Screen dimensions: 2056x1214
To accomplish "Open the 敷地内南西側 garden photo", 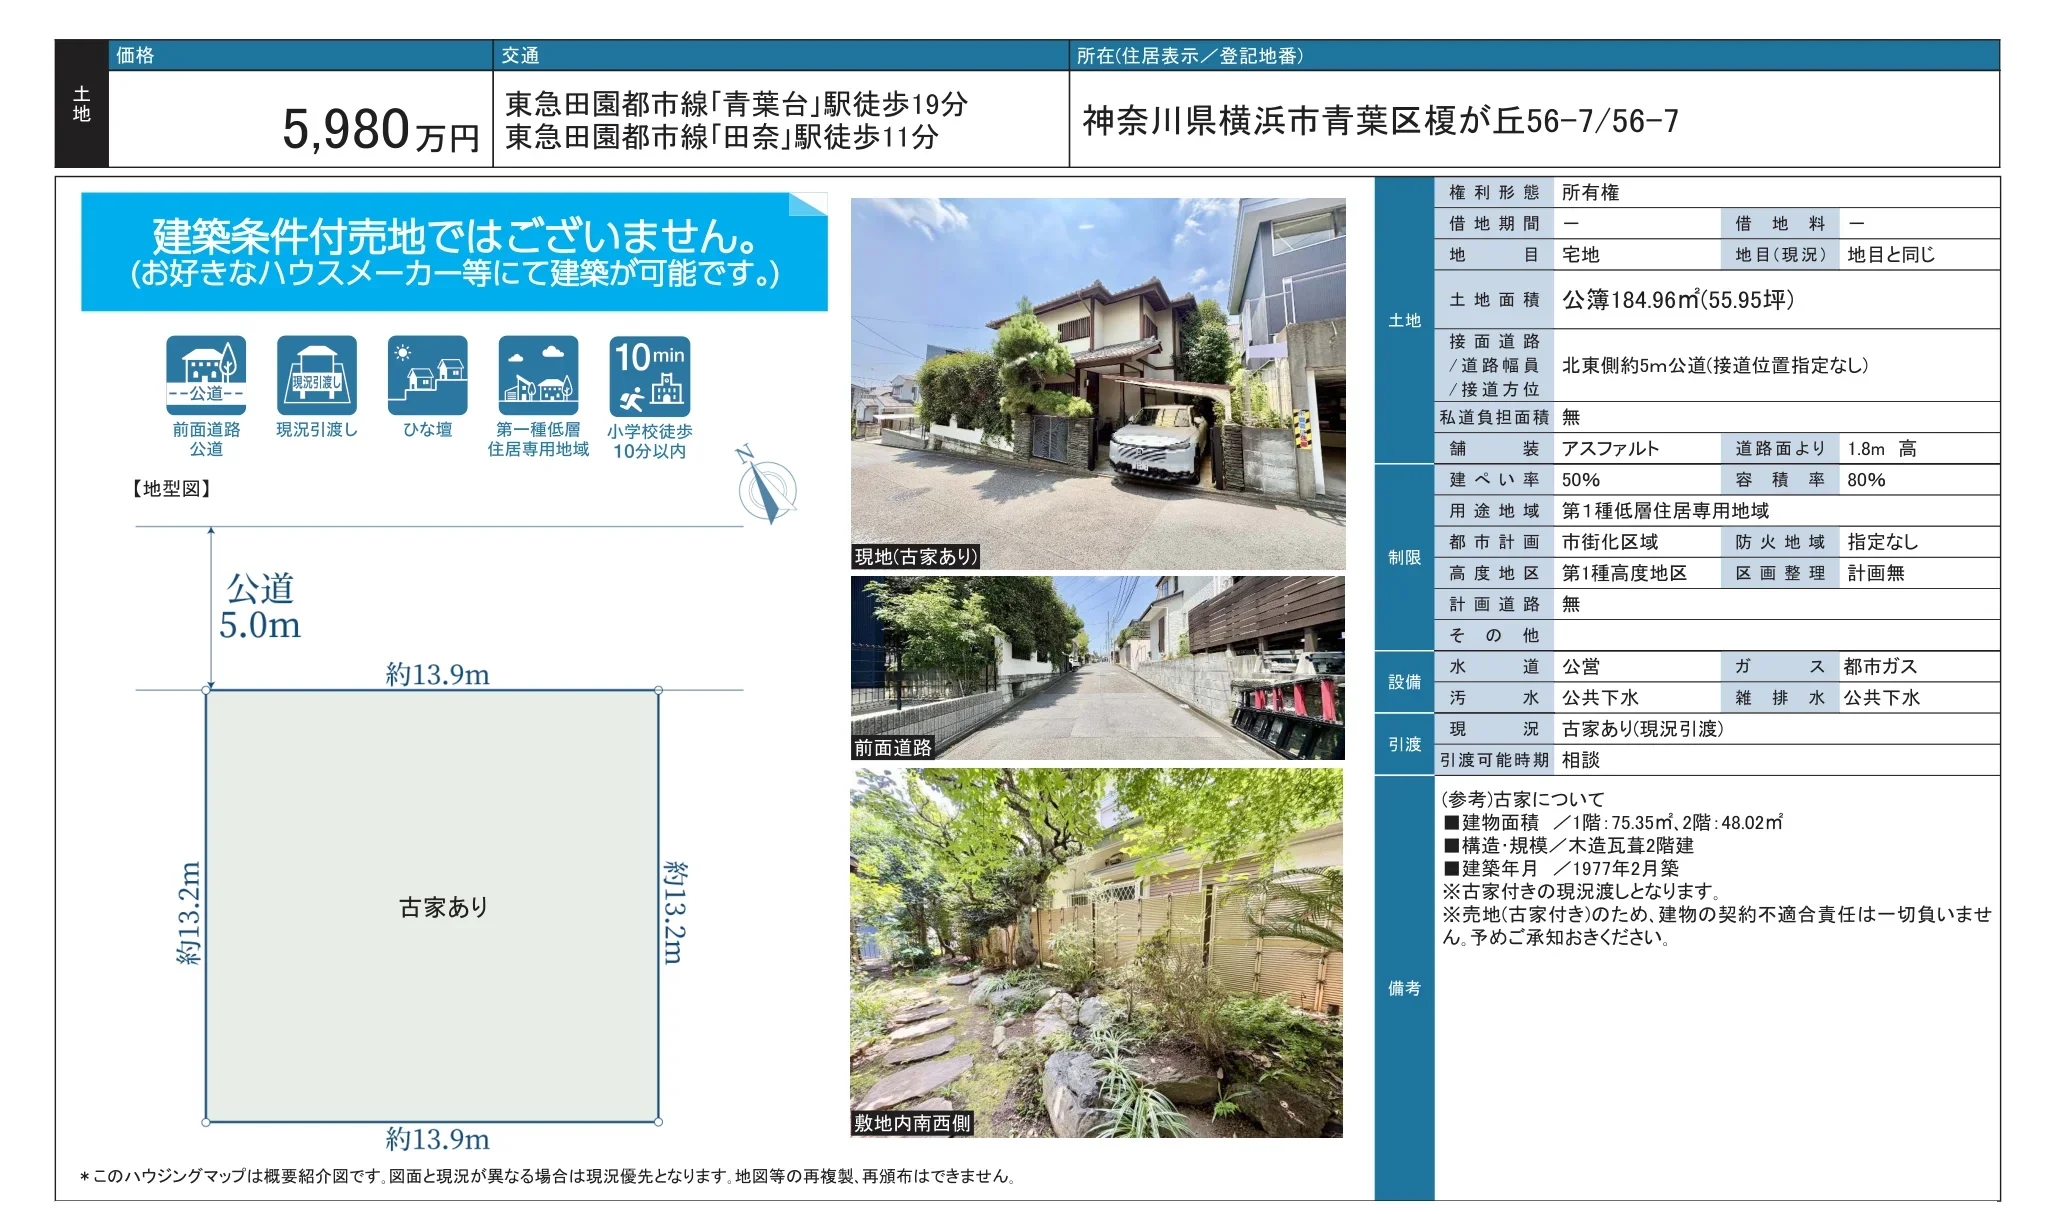I will [x=1097, y=953].
